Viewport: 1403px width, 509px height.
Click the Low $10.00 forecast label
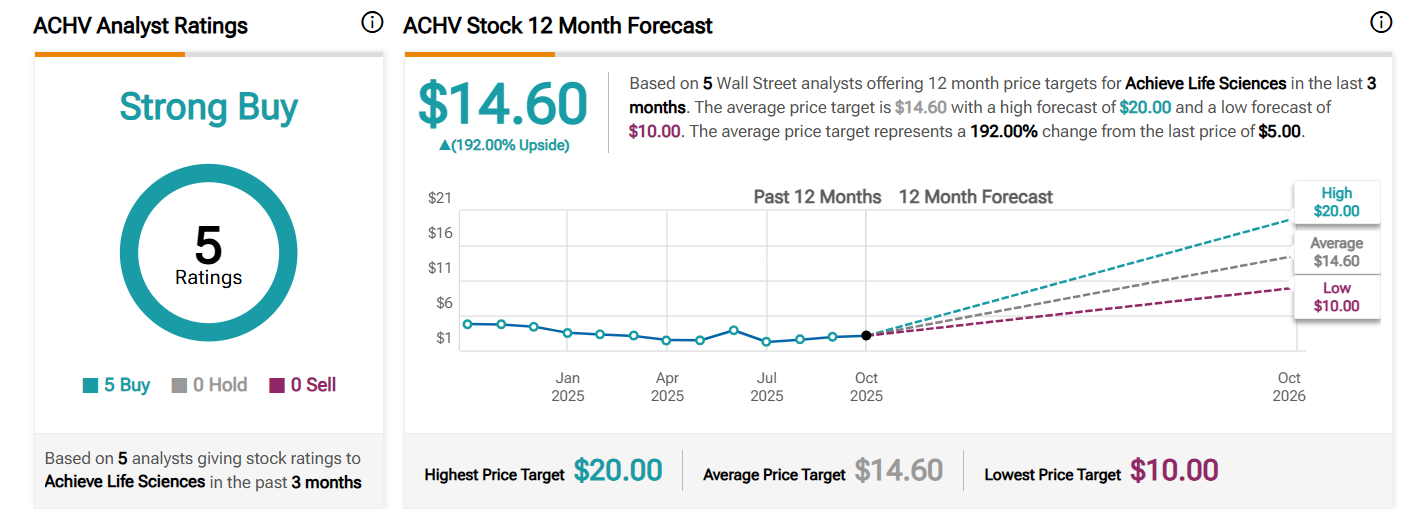1336,297
